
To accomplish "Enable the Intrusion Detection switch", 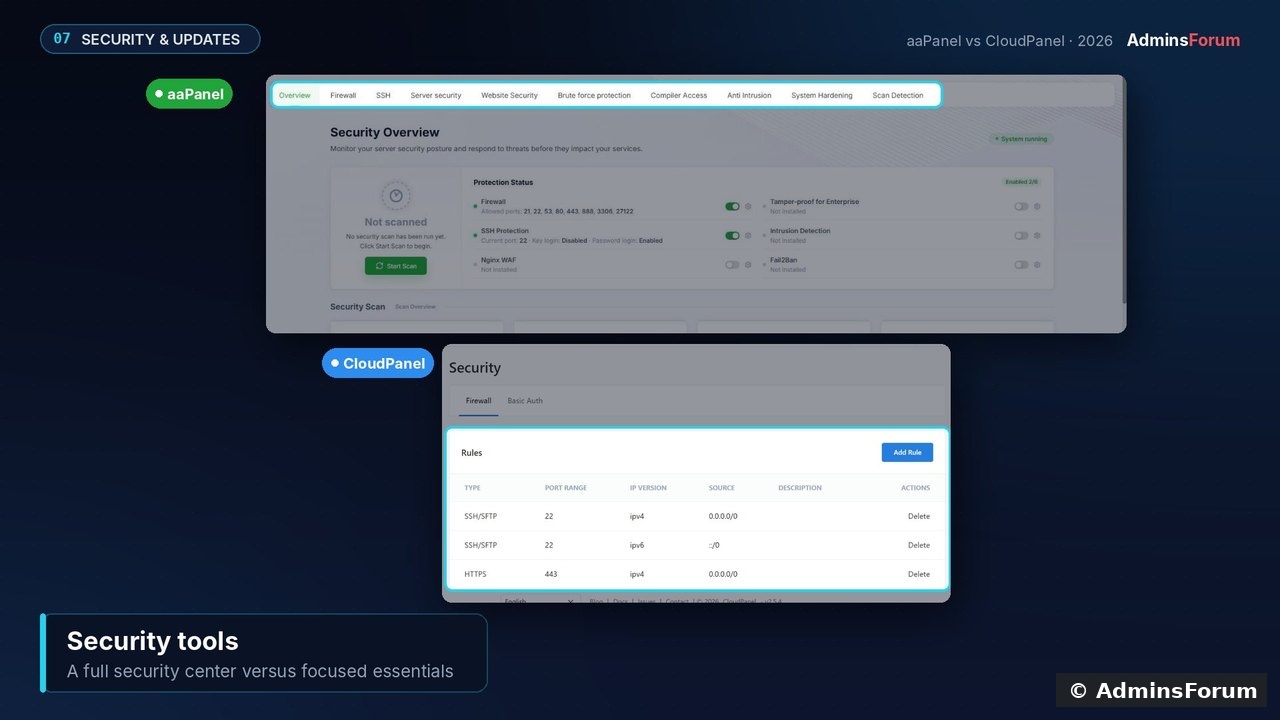I will point(1021,236).
